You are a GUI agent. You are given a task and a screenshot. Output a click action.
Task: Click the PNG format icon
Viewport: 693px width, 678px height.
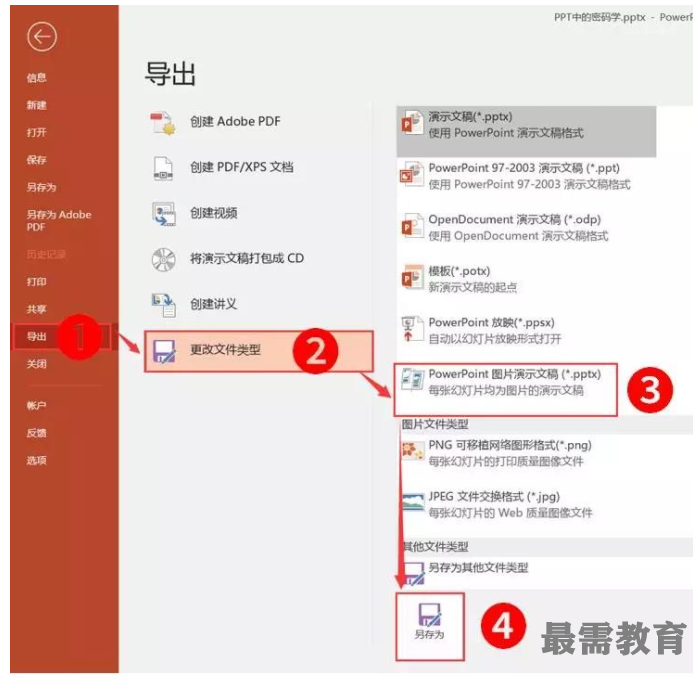412,451
